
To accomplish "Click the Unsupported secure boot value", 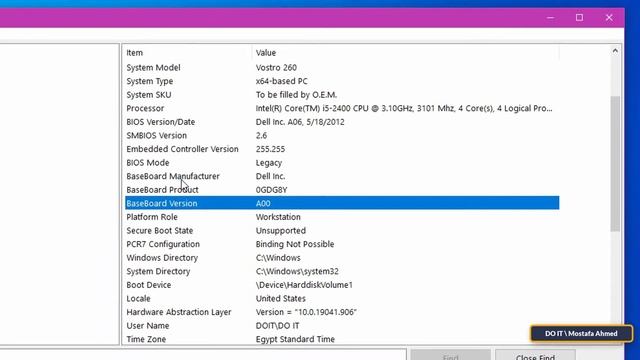I will (x=281, y=231).
